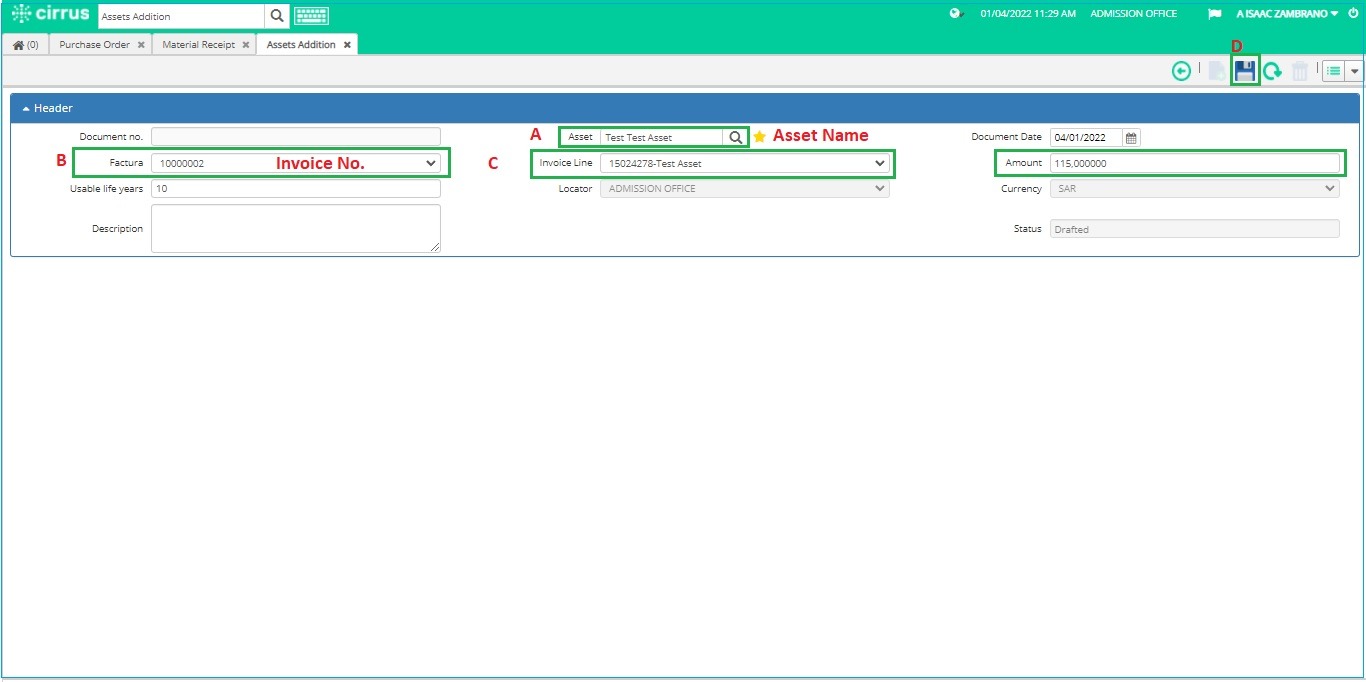
Task: Open the dropdown arrow beside list view
Action: click(1355, 71)
